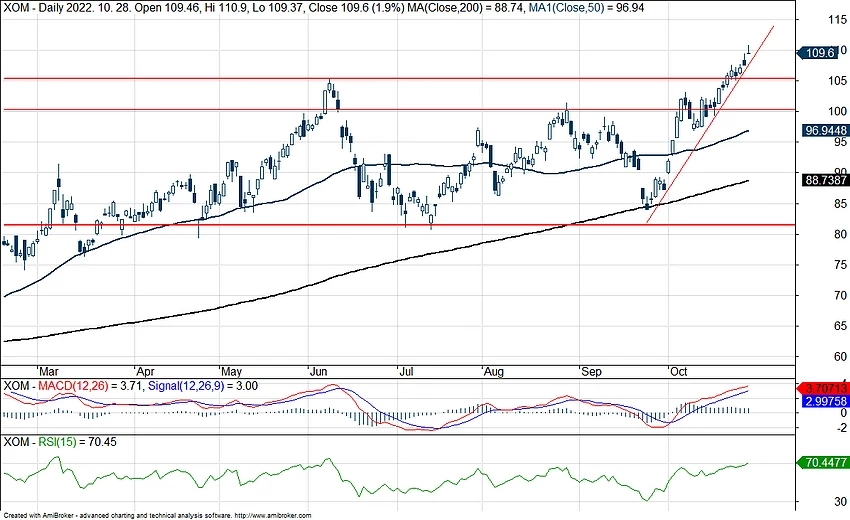This screenshot has width=850, height=520.
Task: Click the Jul label on the date axis
Action: [x=406, y=371]
